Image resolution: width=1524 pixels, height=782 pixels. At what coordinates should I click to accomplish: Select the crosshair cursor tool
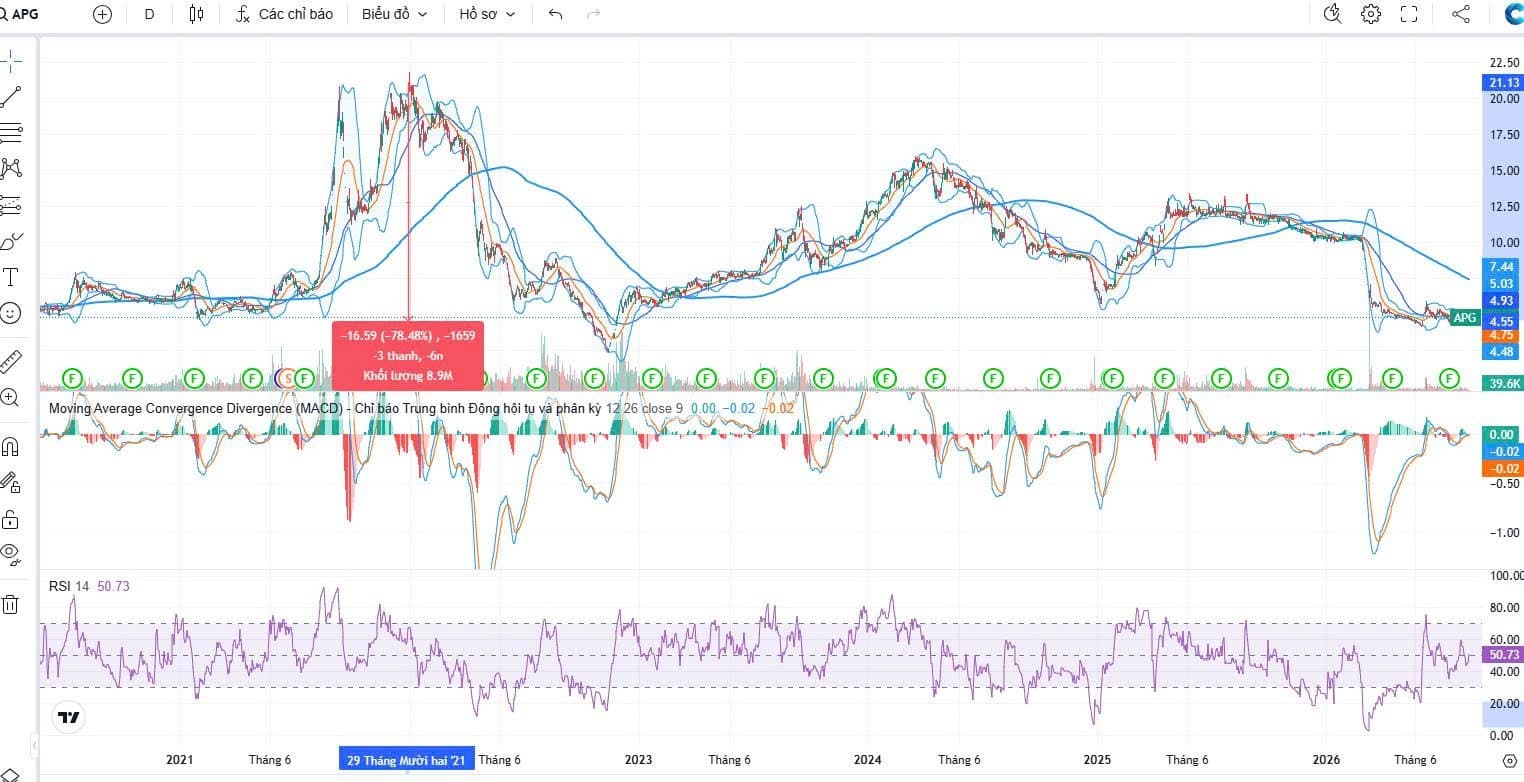click(10, 61)
